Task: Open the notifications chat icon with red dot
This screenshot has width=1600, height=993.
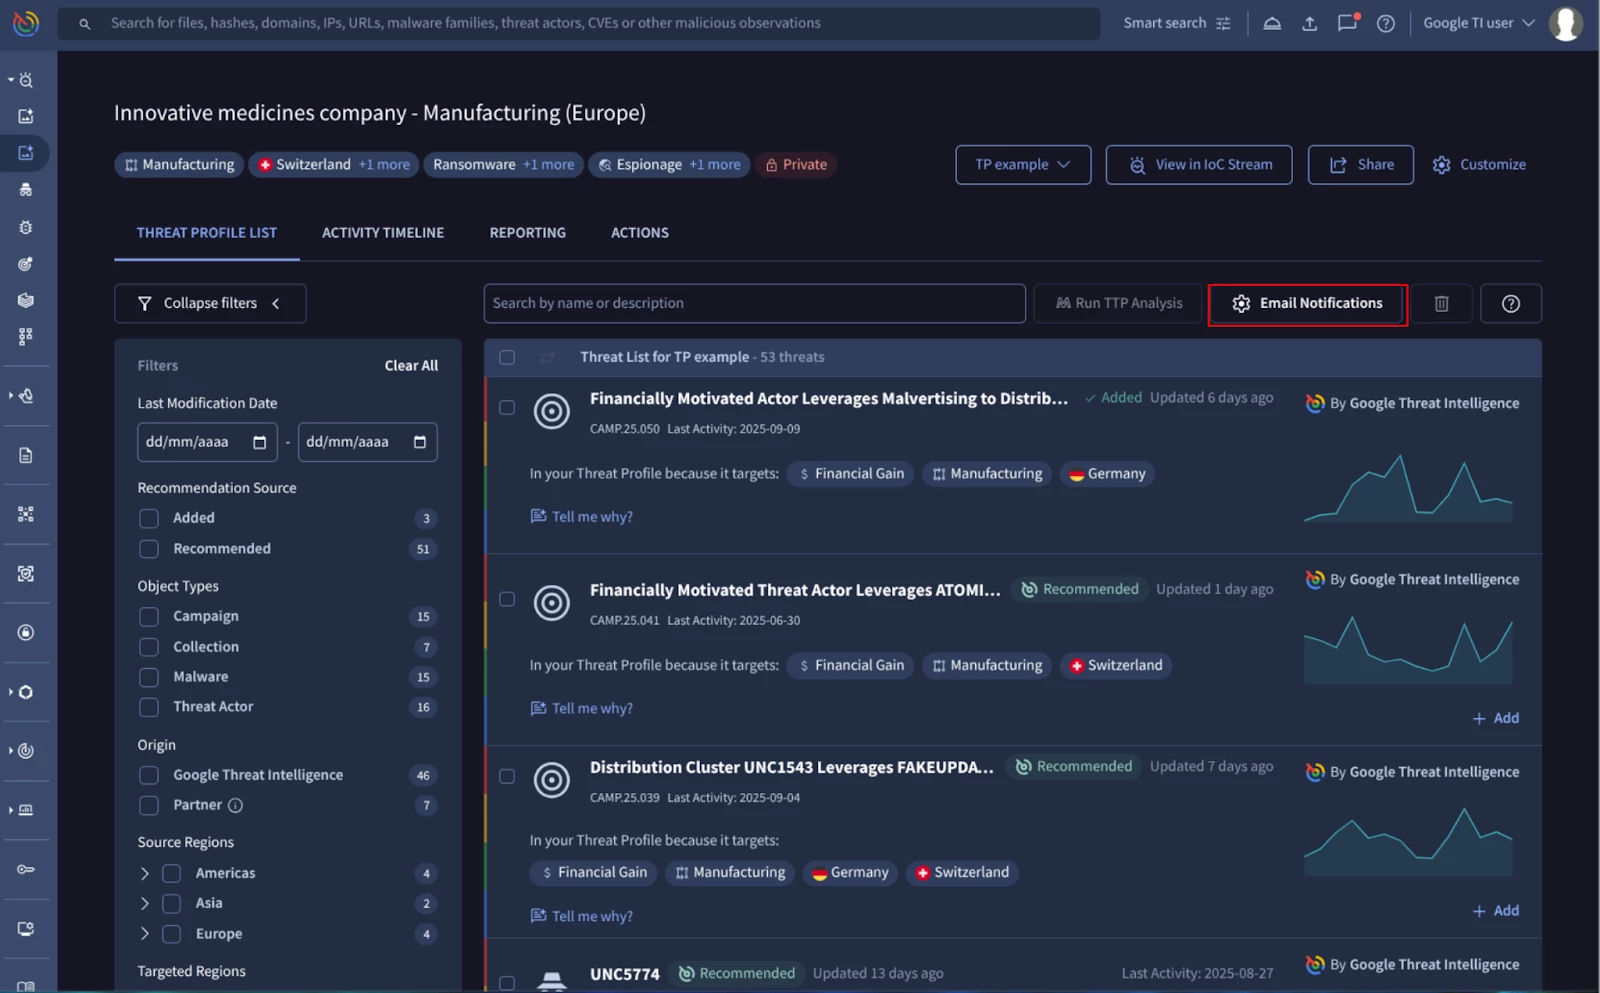Action: pos(1348,22)
